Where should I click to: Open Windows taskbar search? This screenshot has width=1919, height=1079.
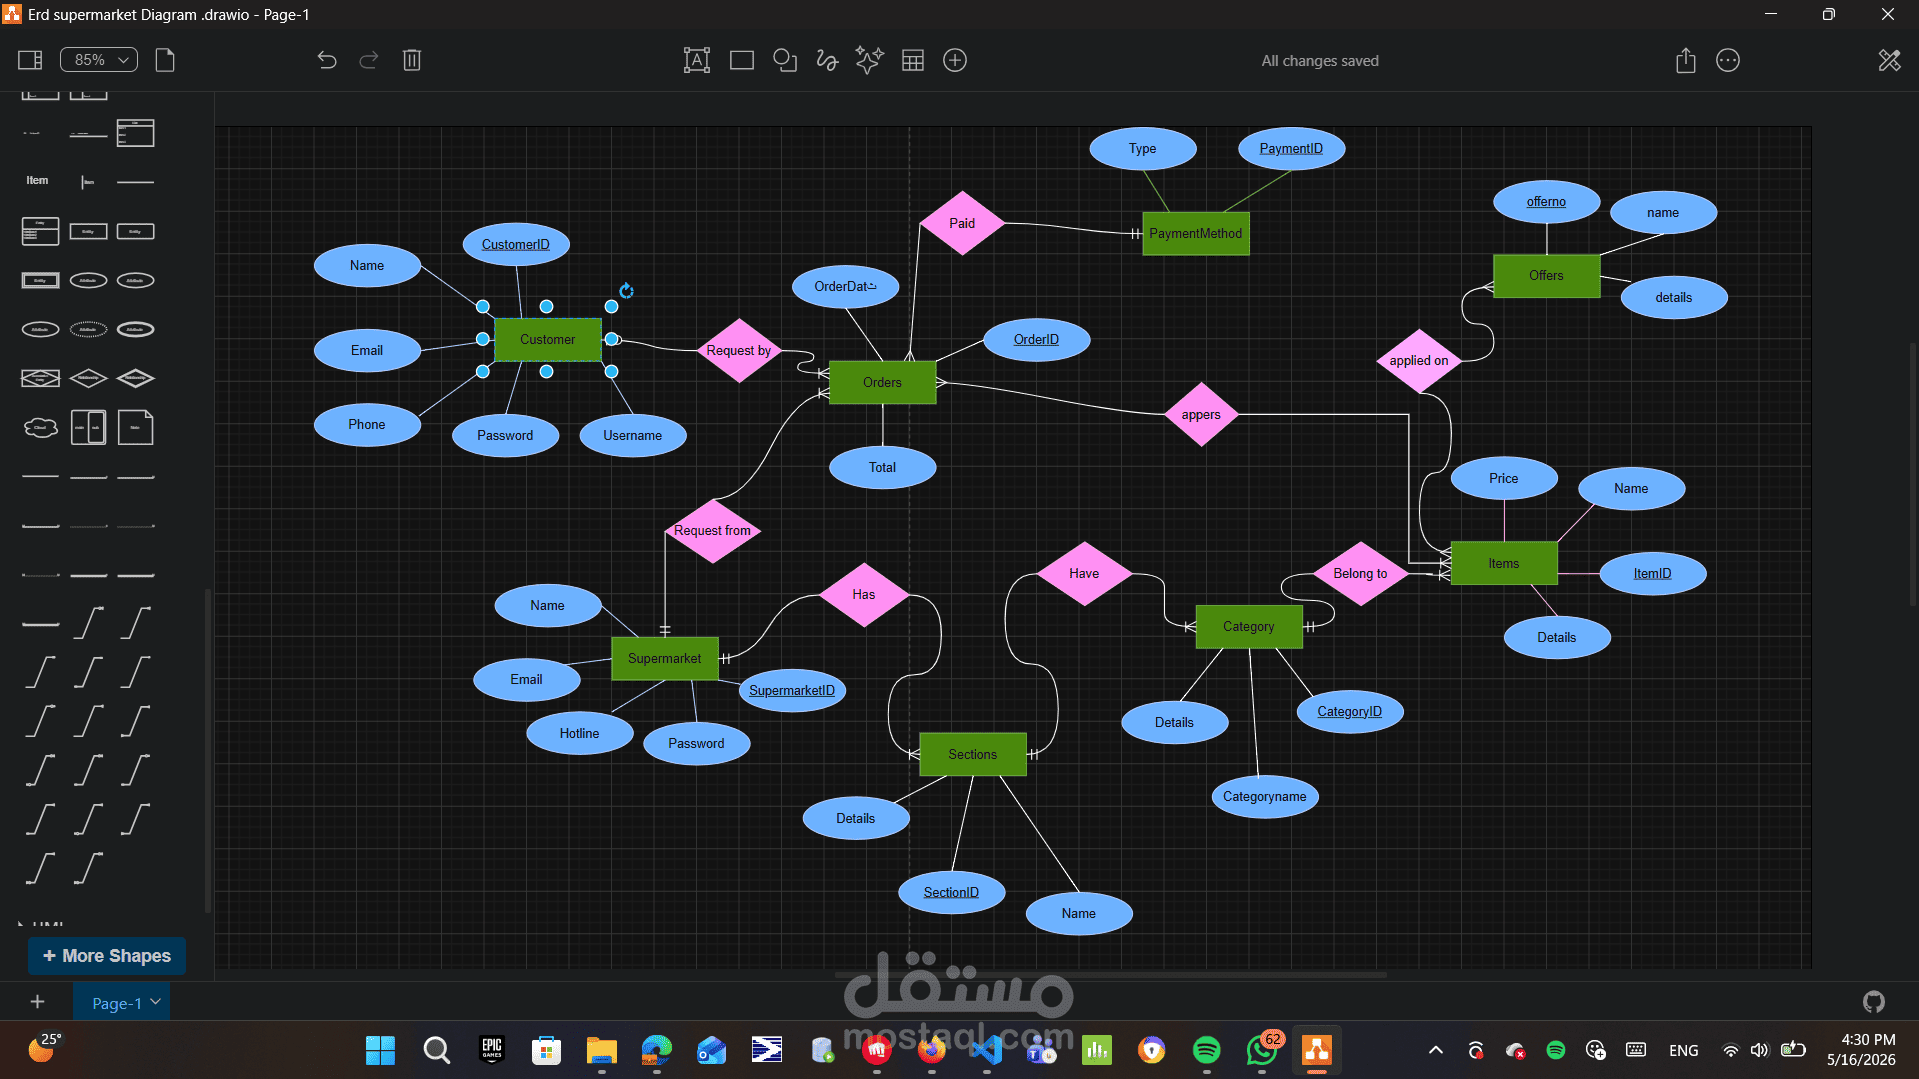pos(436,1050)
